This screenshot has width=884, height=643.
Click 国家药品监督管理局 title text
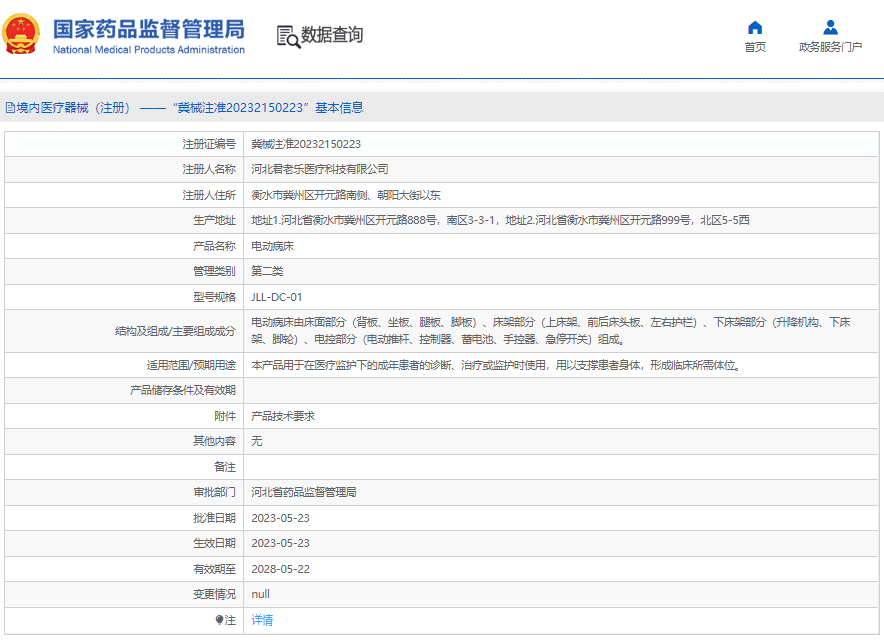click(149, 29)
